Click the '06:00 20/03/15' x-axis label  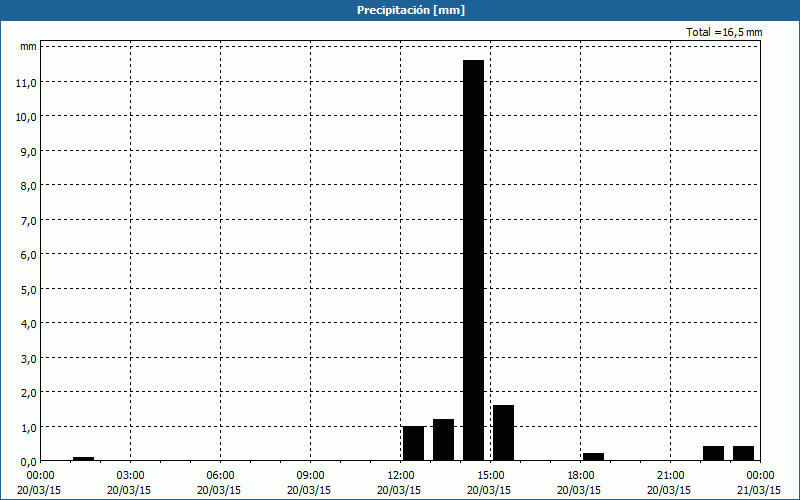(219, 483)
